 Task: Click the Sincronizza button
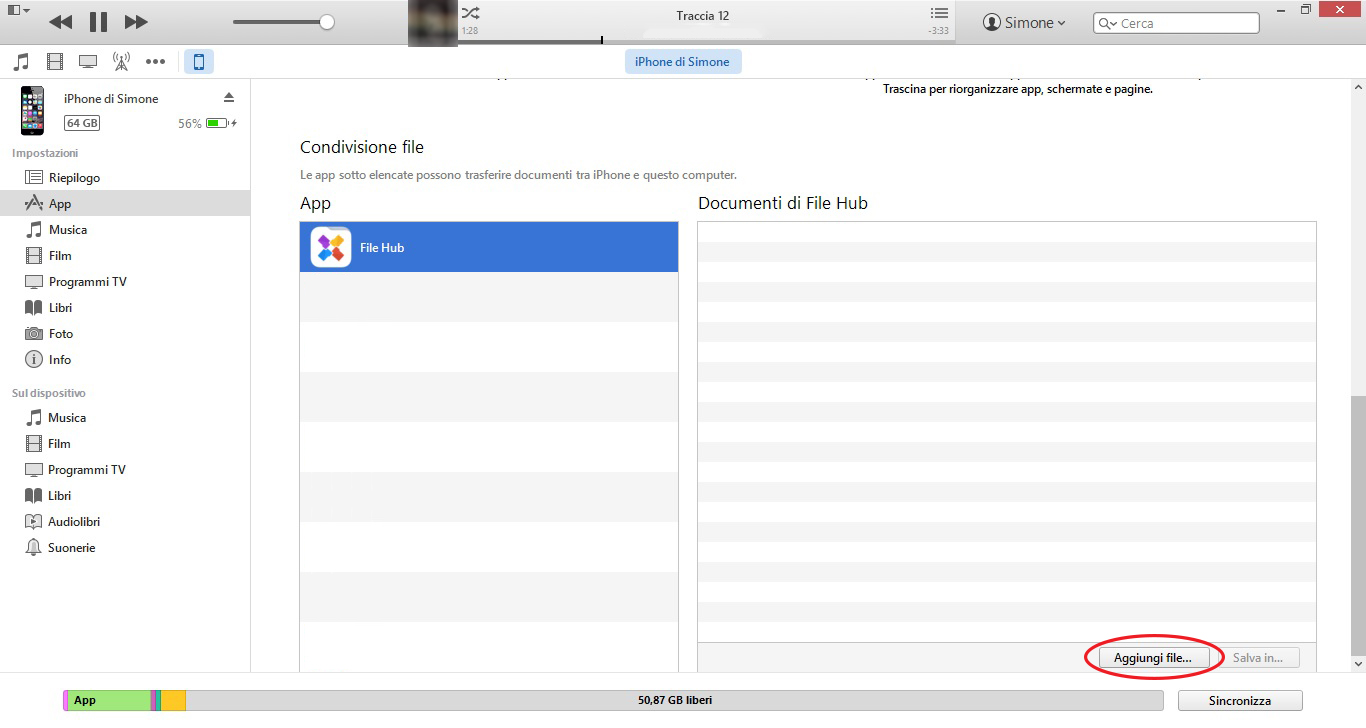(1240, 701)
